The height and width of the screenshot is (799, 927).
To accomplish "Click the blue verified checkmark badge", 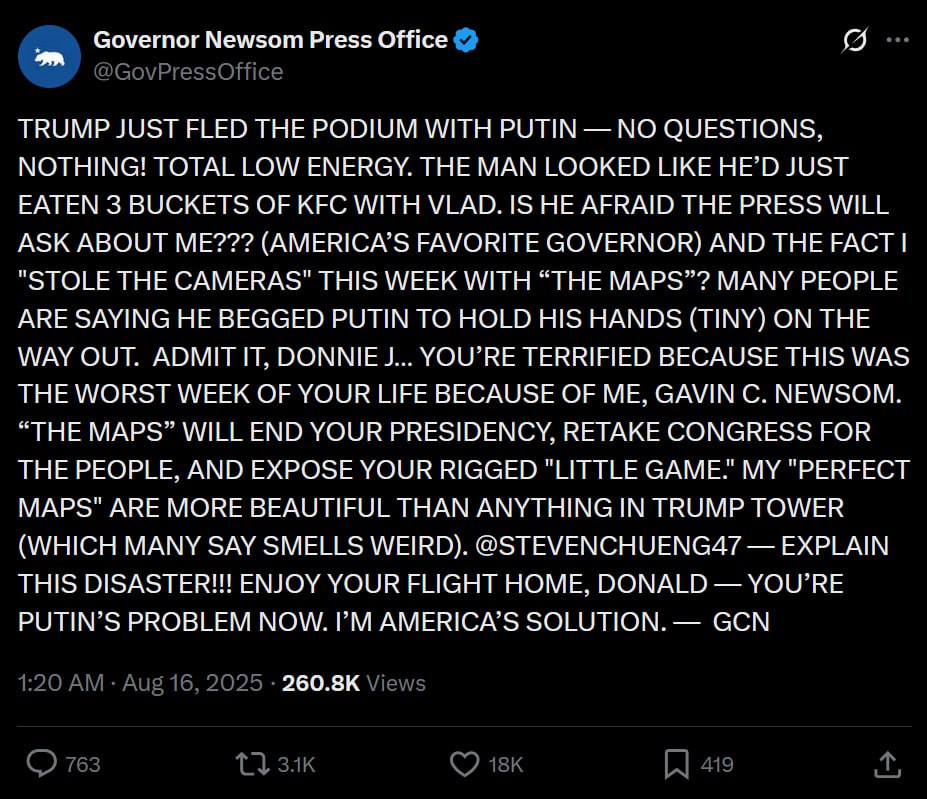I will [467, 40].
